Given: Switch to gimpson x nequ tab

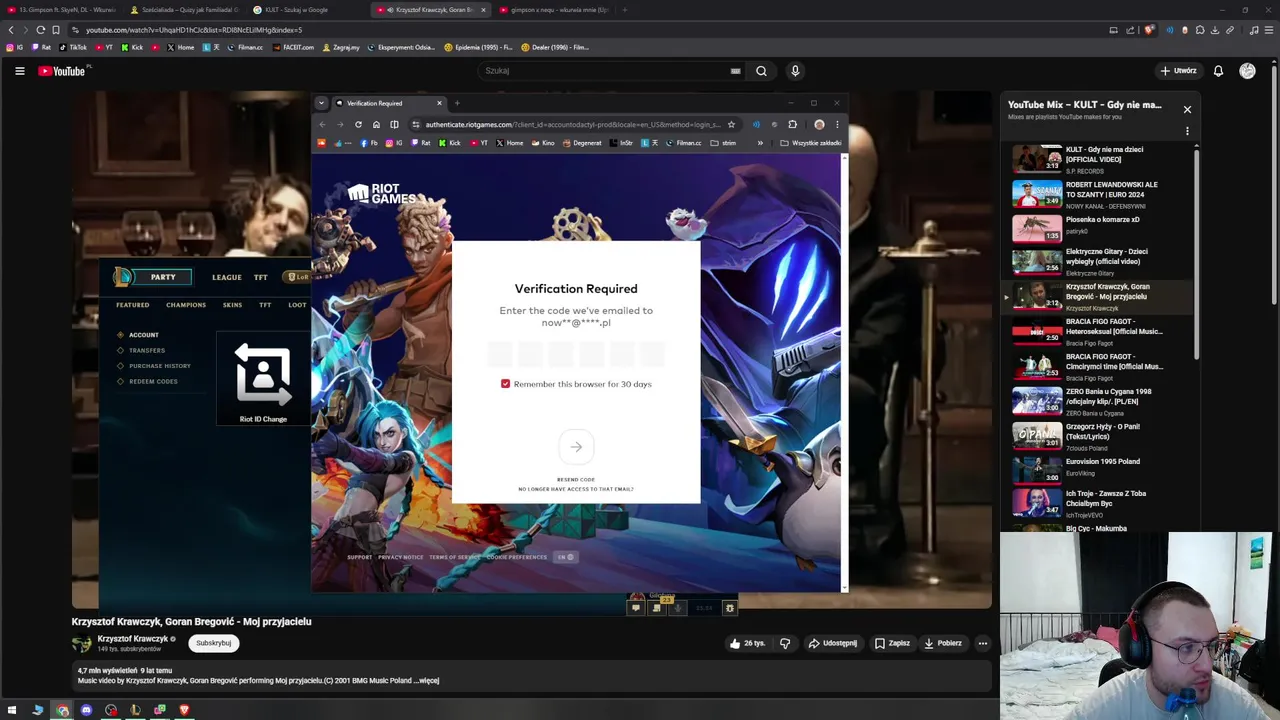Looking at the screenshot, I should [x=555, y=10].
